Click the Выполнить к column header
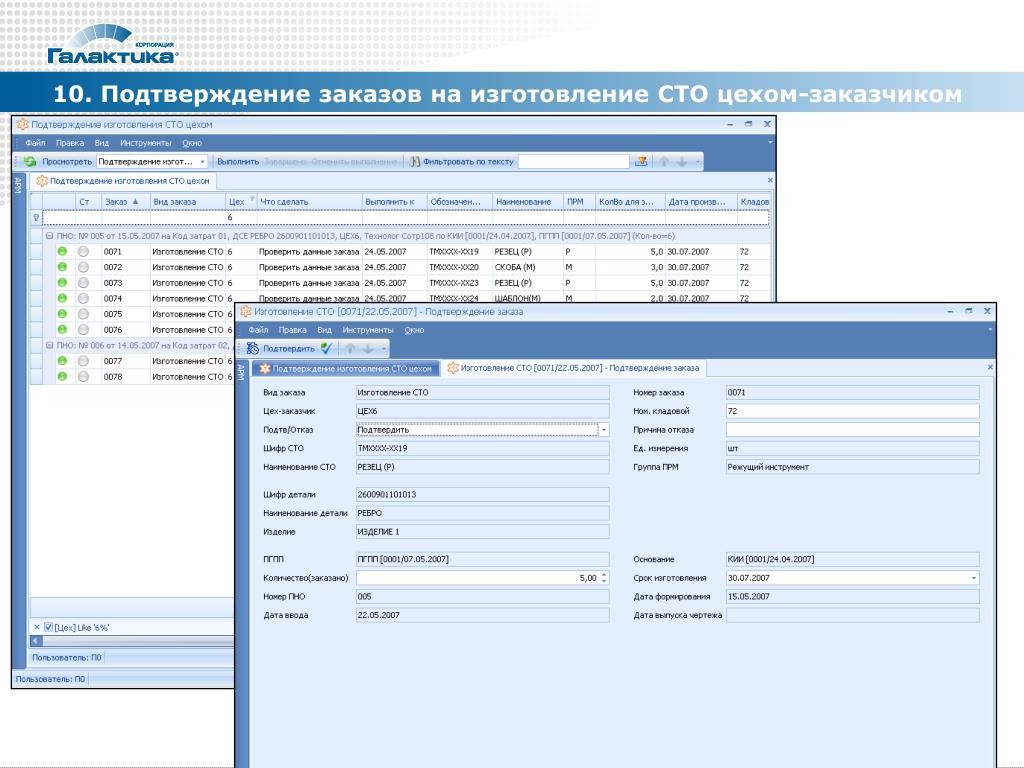Viewport: 1024px width, 768px height. pyautogui.click(x=394, y=202)
